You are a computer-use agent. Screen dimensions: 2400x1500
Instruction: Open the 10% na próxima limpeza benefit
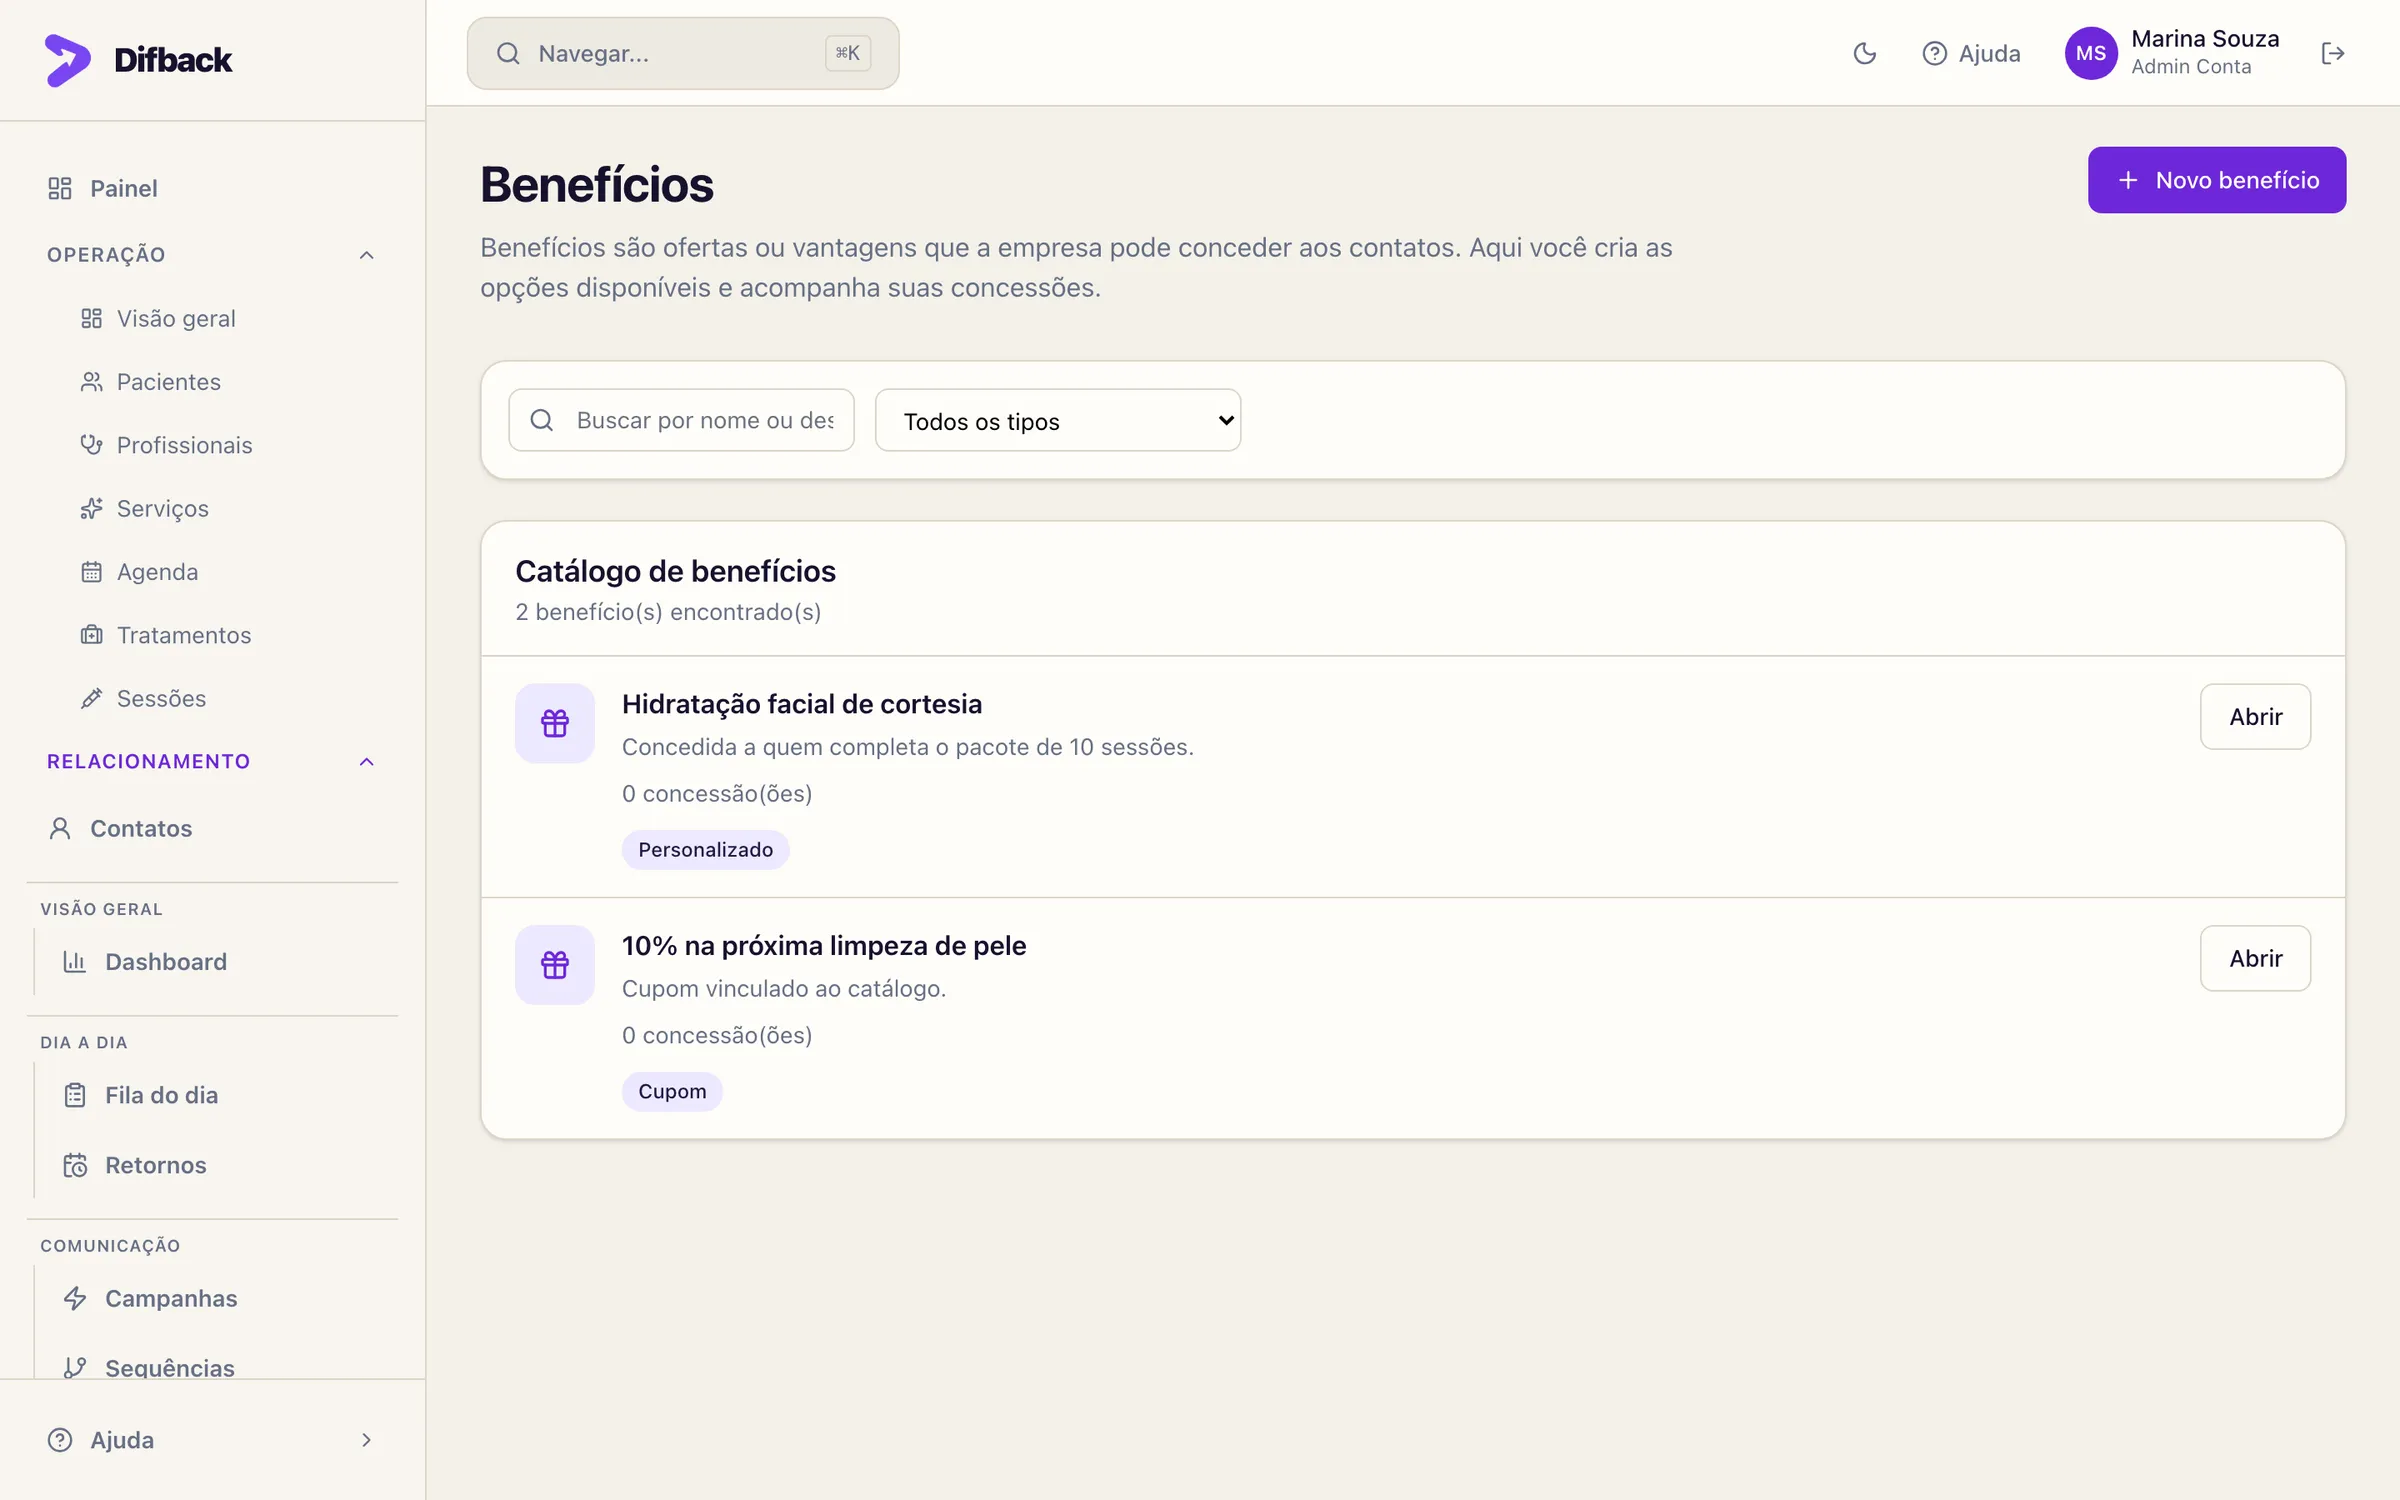[2255, 958]
